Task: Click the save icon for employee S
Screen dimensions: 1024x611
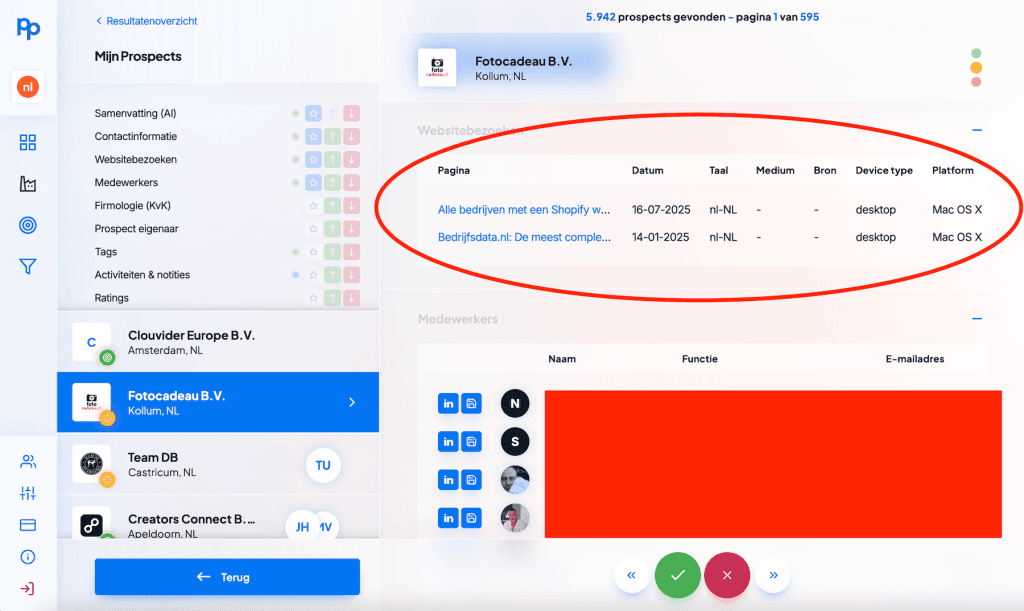Action: 471,441
